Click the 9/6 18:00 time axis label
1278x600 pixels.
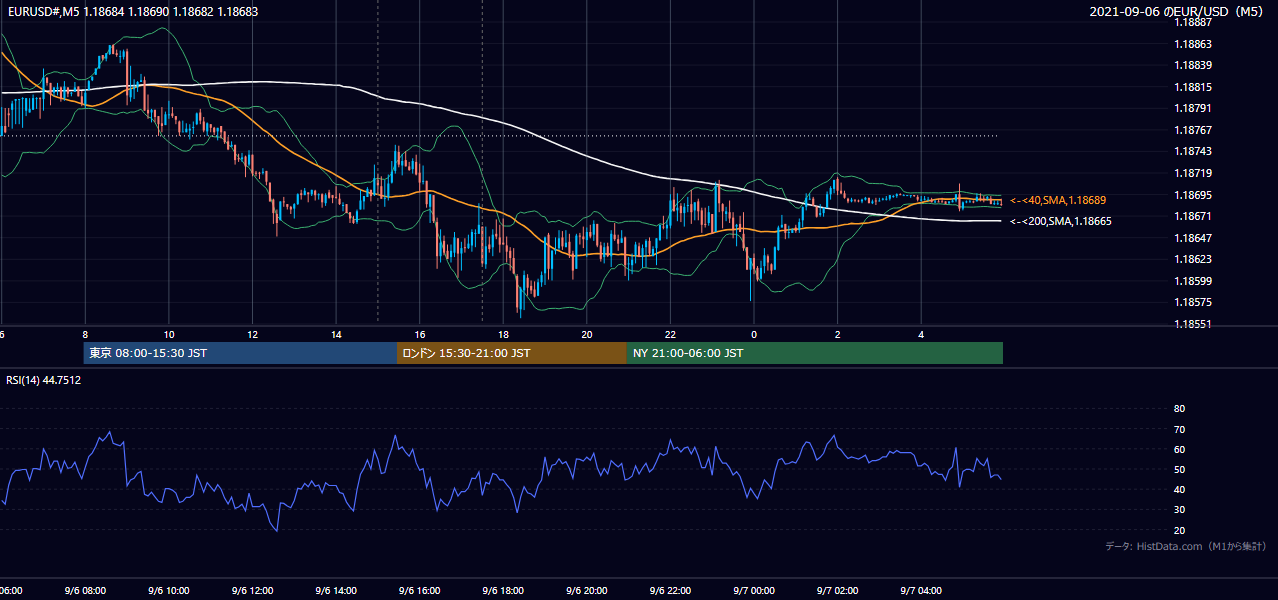coord(503,591)
